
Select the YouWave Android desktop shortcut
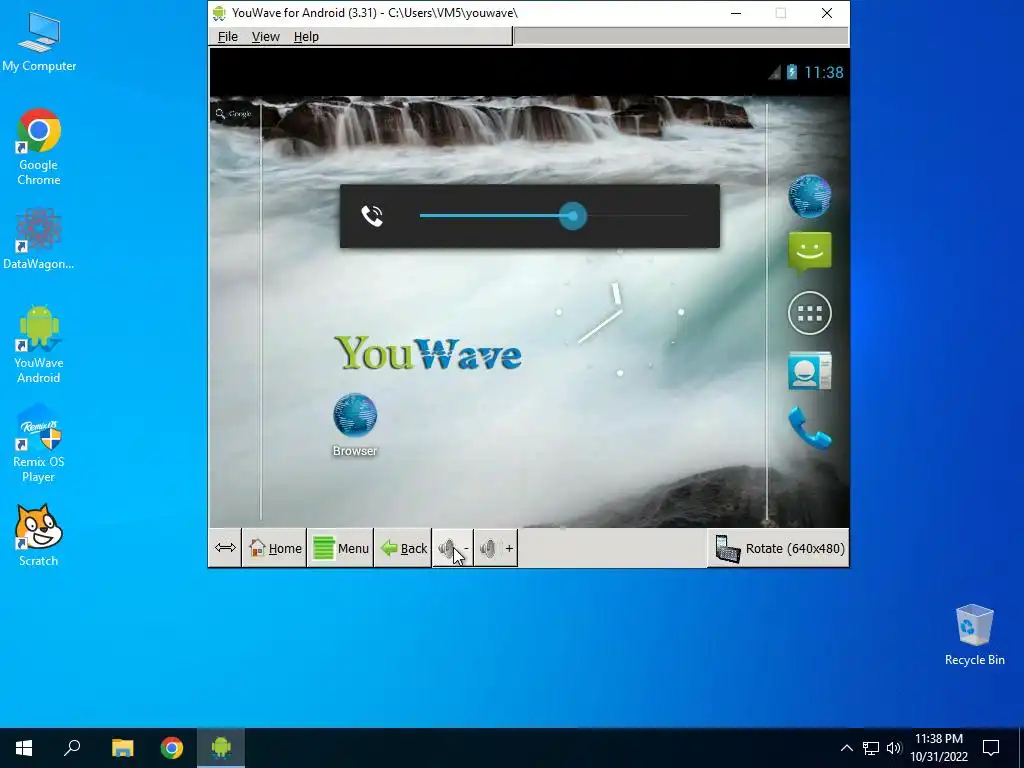point(39,345)
